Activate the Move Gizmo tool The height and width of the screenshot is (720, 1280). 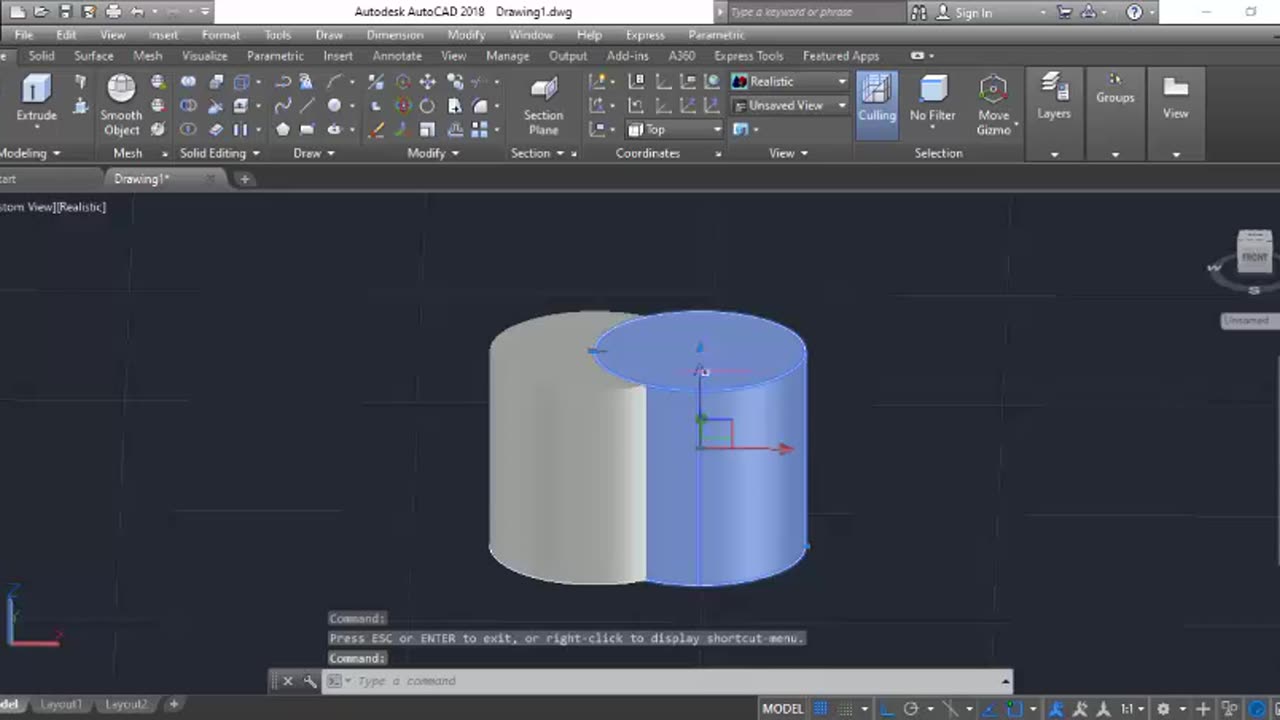click(993, 105)
